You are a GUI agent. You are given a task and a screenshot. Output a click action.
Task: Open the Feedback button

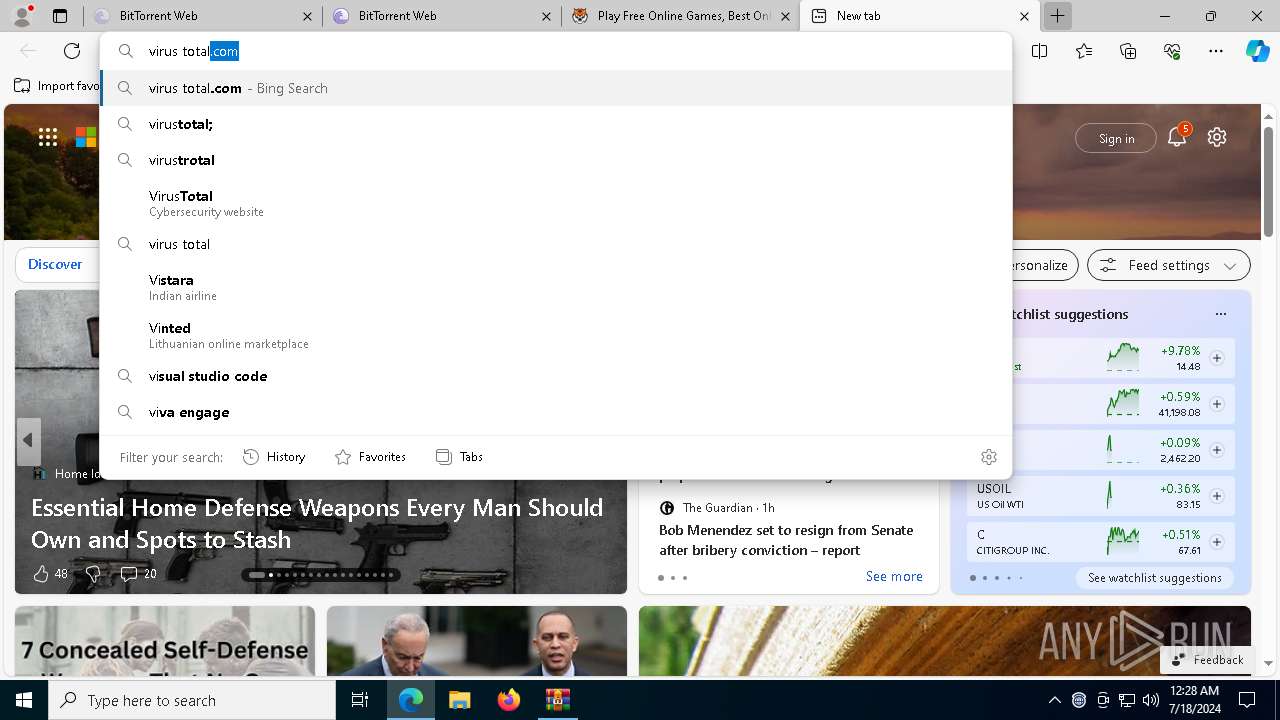[1207, 660]
